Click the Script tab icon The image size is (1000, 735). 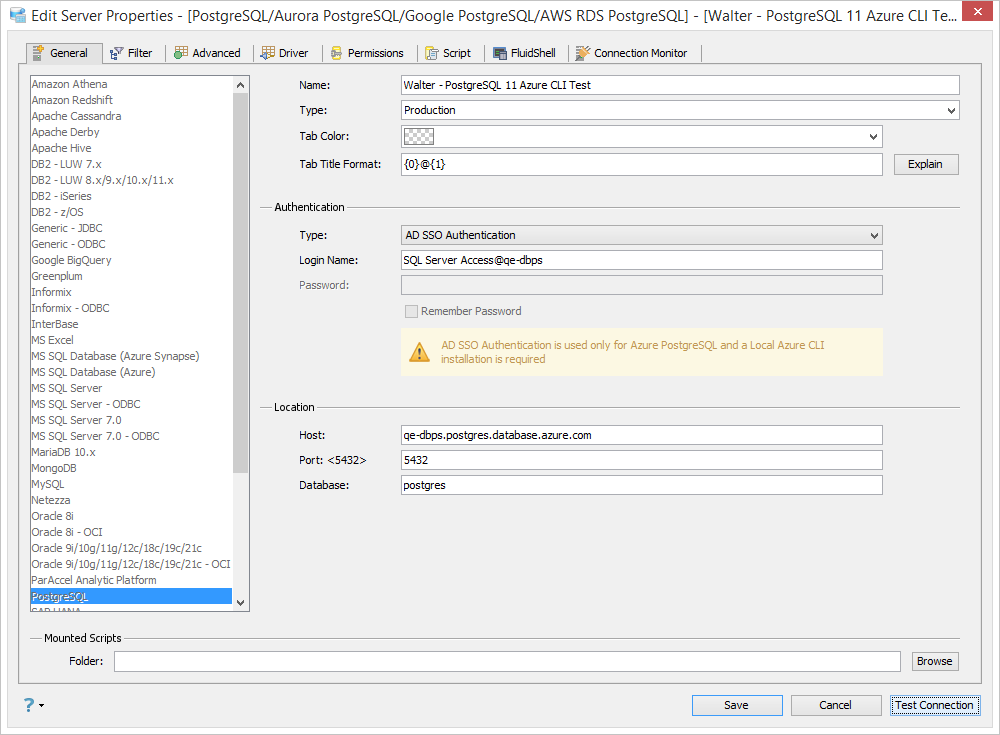tap(432, 53)
